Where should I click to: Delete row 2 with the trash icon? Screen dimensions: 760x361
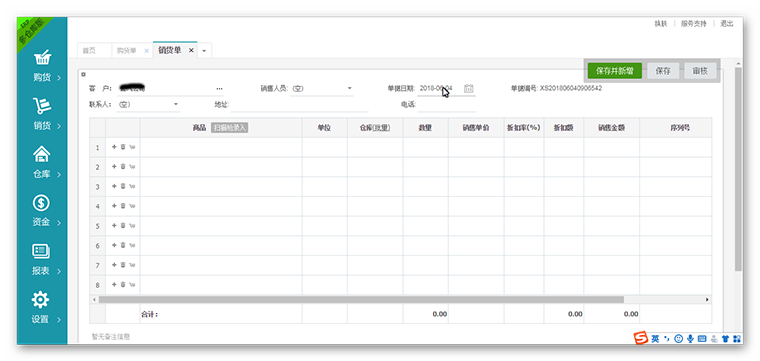coord(123,167)
